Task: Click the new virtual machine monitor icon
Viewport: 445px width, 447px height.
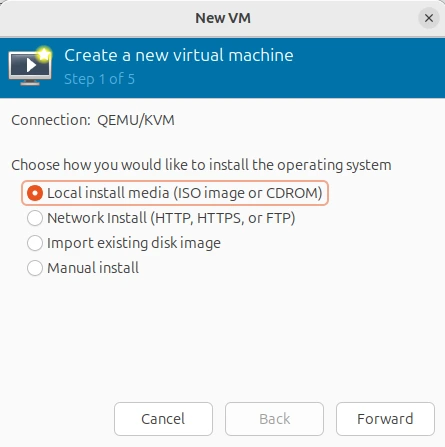Action: (x=30, y=66)
